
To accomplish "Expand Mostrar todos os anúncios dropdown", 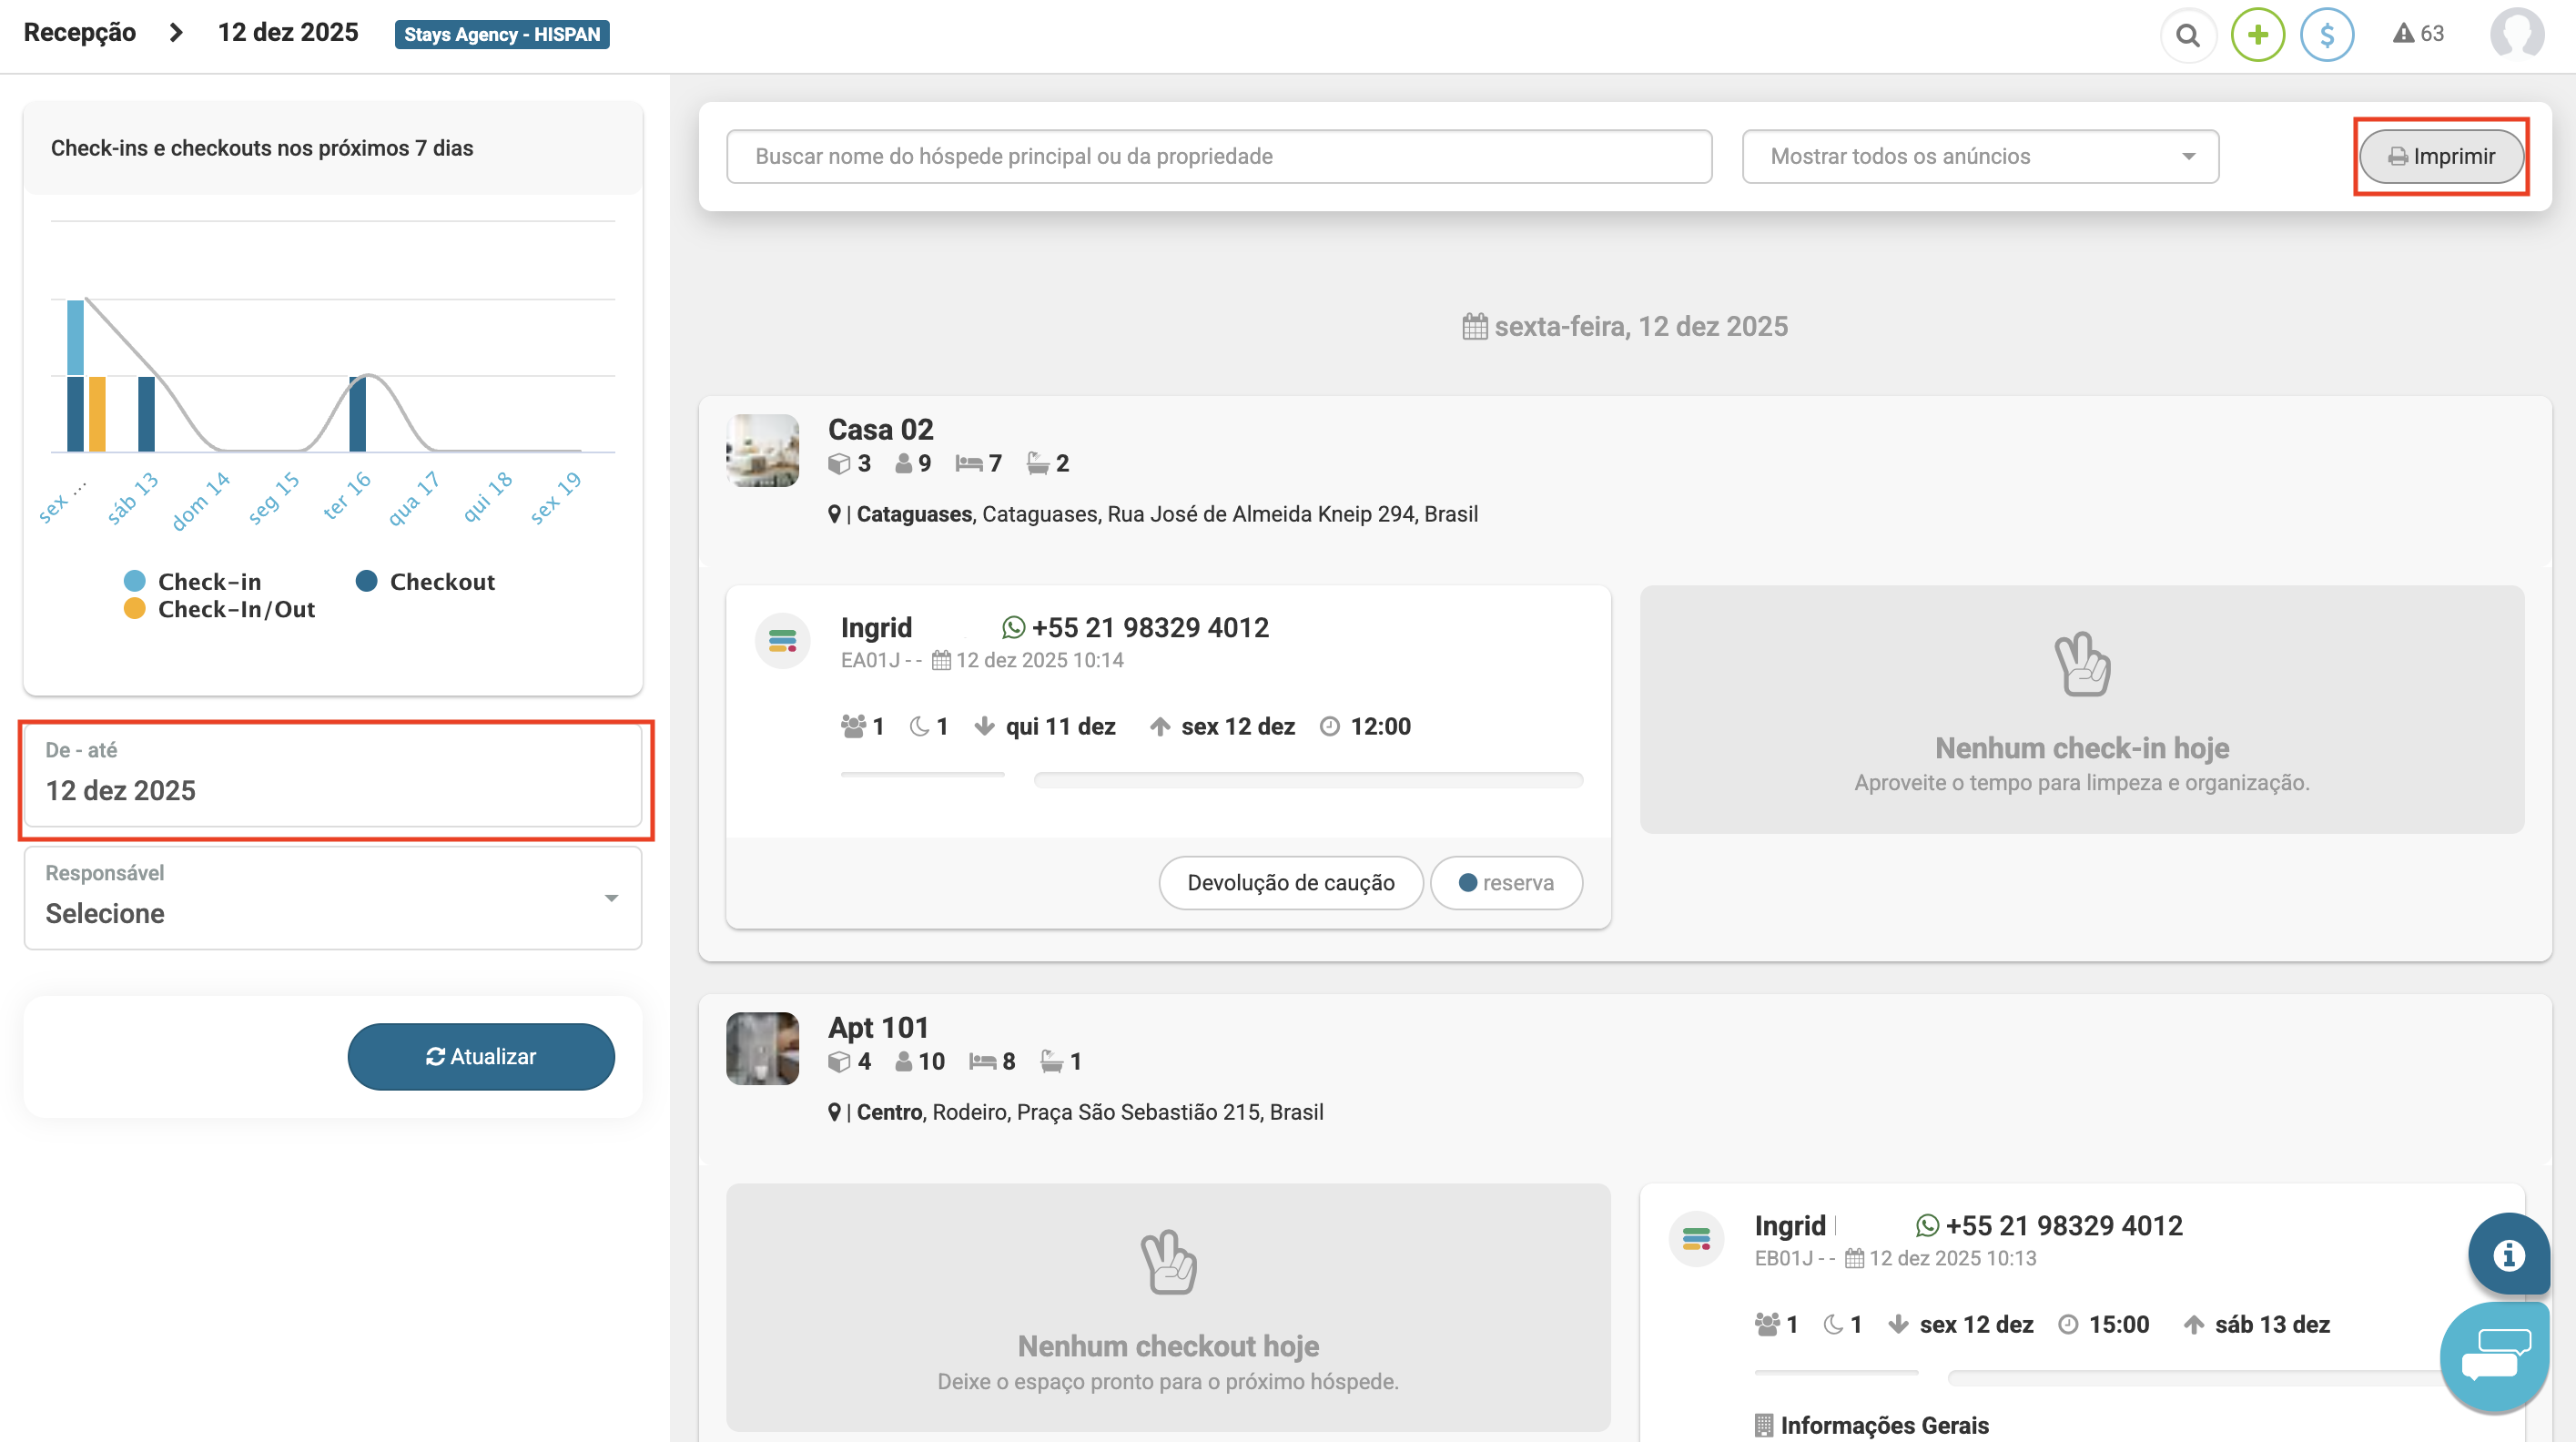I will click(x=1979, y=156).
